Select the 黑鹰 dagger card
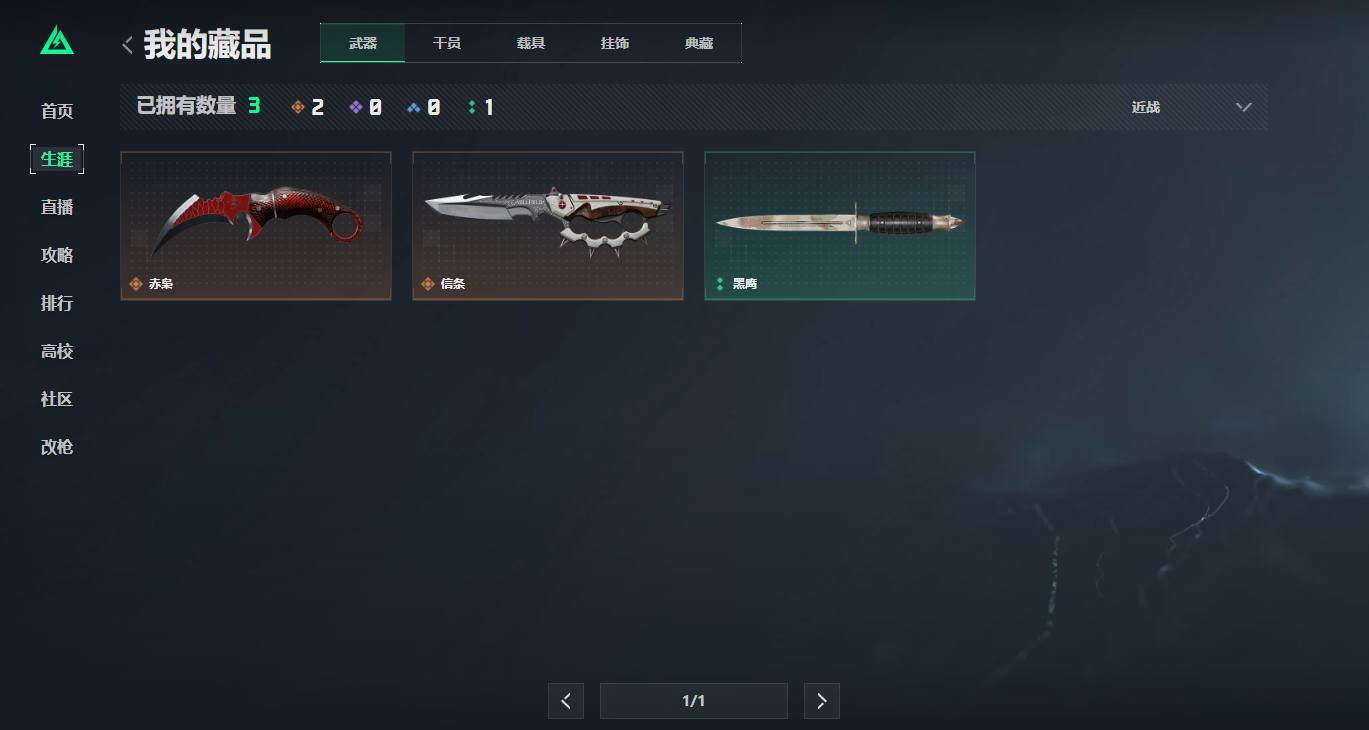The height and width of the screenshot is (730, 1369). pyautogui.click(x=840, y=225)
